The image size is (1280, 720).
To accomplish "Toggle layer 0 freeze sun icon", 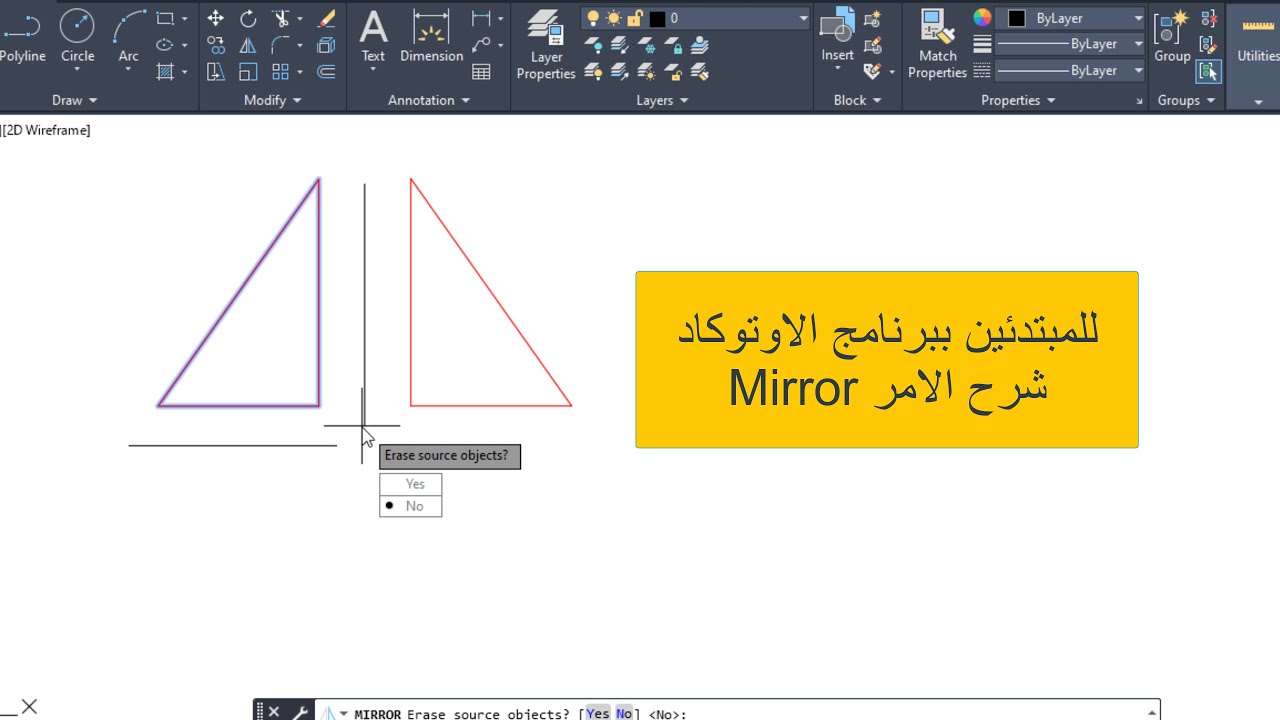I will (x=613, y=18).
